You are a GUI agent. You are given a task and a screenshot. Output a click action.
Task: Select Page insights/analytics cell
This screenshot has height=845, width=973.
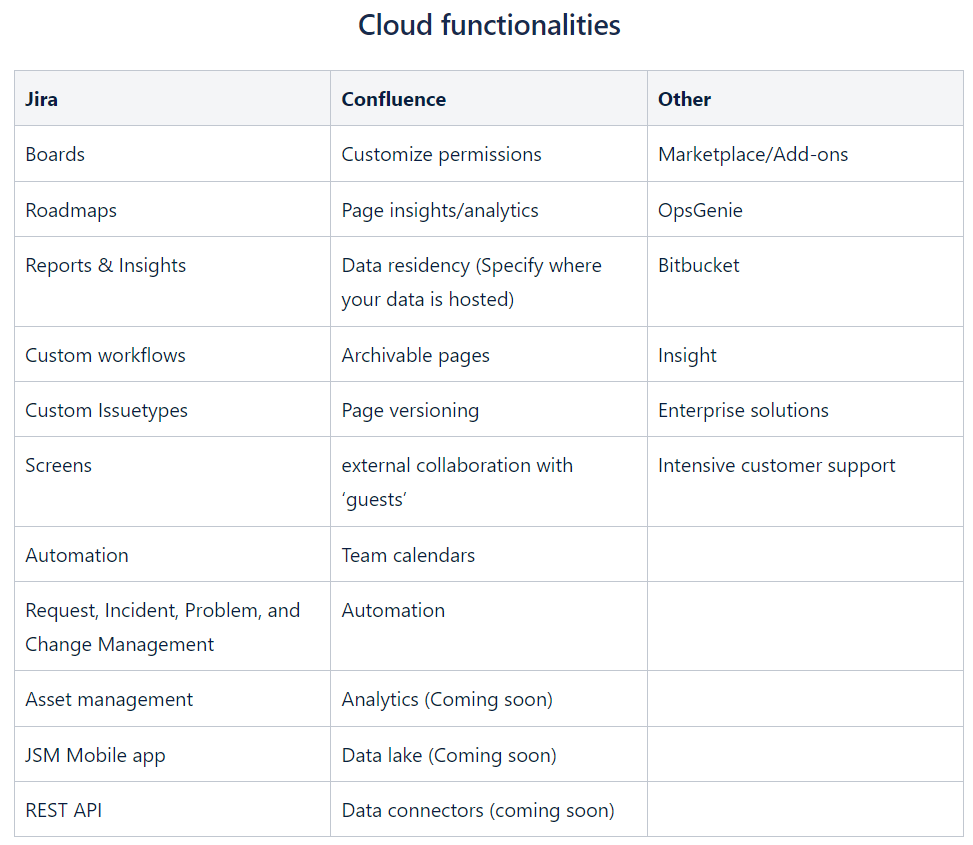489,210
